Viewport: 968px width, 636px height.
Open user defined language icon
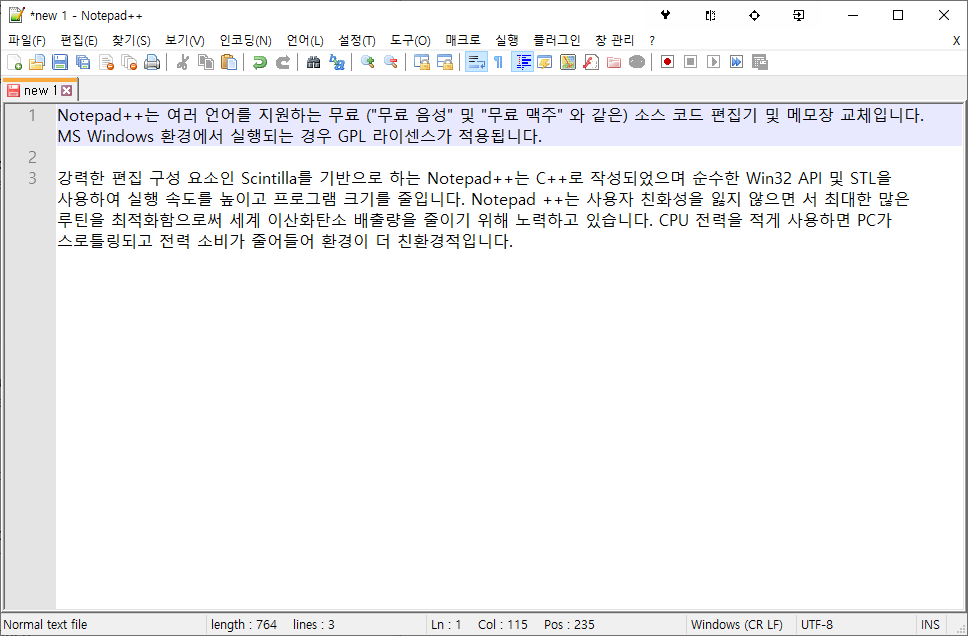tap(544, 62)
